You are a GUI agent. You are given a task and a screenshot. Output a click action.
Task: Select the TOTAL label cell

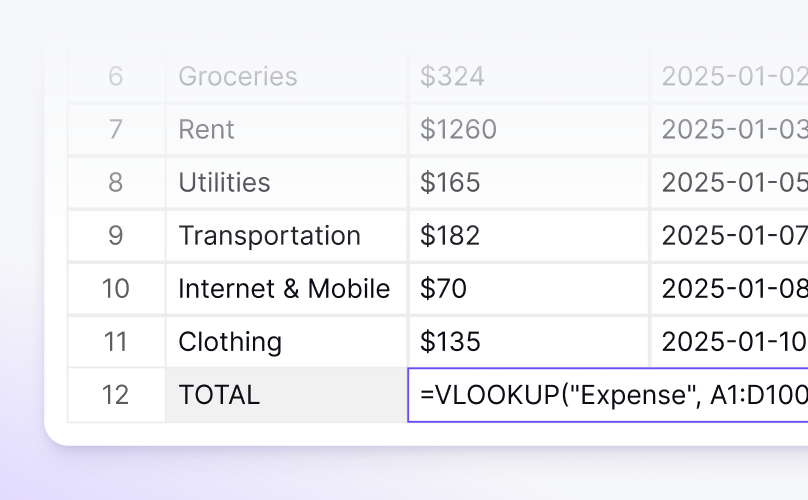coord(286,395)
